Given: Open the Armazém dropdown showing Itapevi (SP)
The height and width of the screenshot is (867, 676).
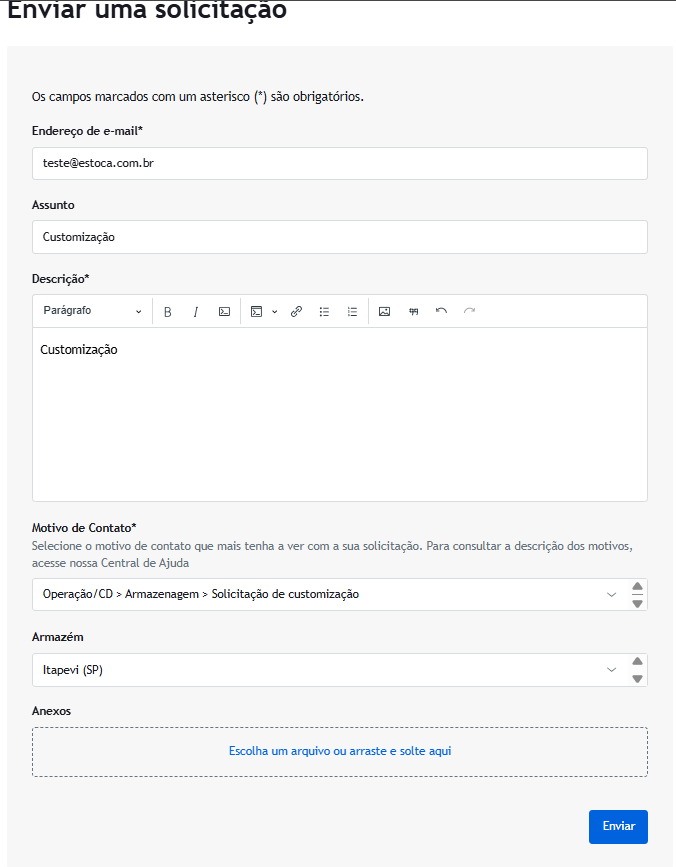Looking at the screenshot, I should [612, 670].
